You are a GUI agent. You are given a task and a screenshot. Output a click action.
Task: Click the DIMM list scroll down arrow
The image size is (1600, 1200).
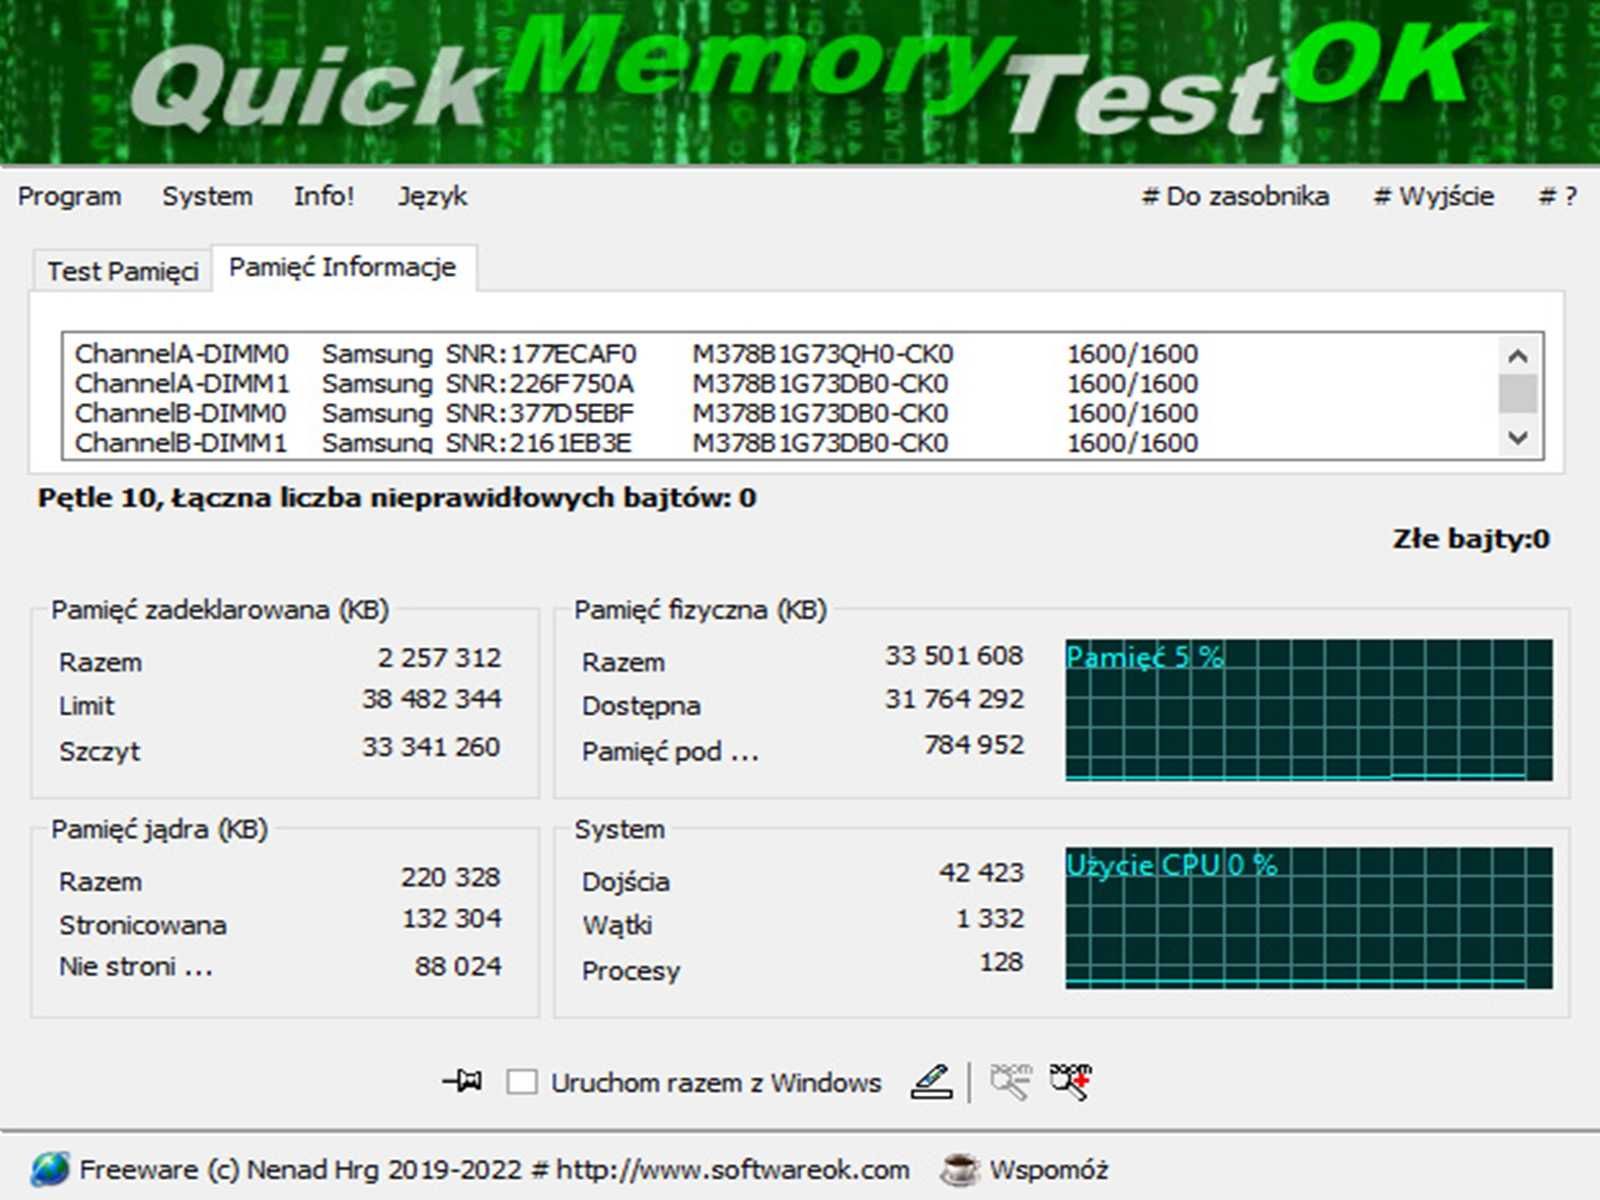(1518, 438)
